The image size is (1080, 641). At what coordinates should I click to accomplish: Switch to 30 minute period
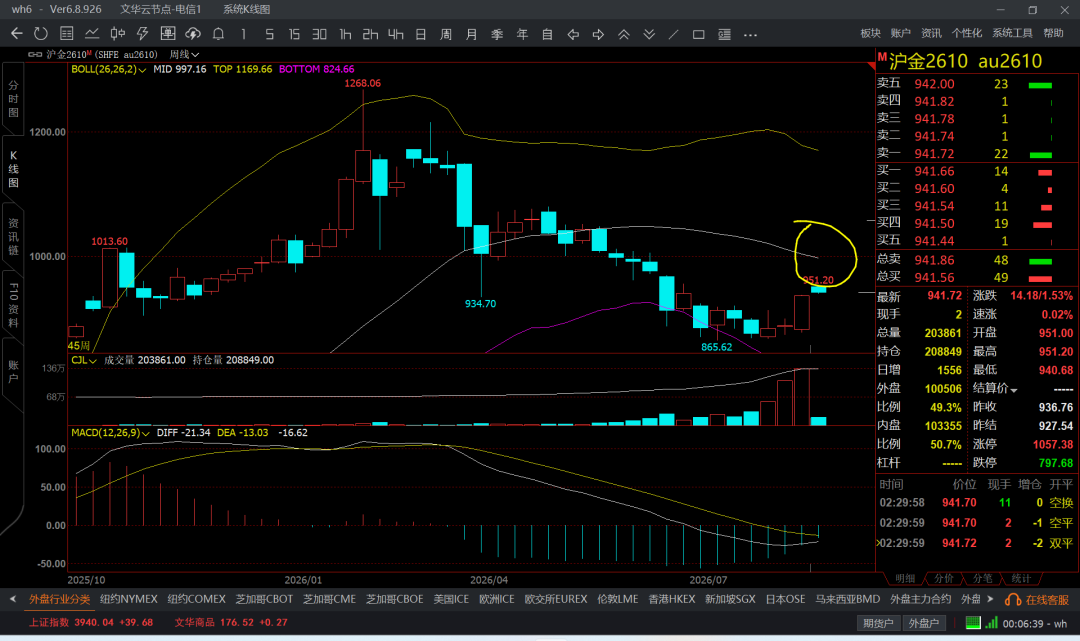tap(320, 34)
